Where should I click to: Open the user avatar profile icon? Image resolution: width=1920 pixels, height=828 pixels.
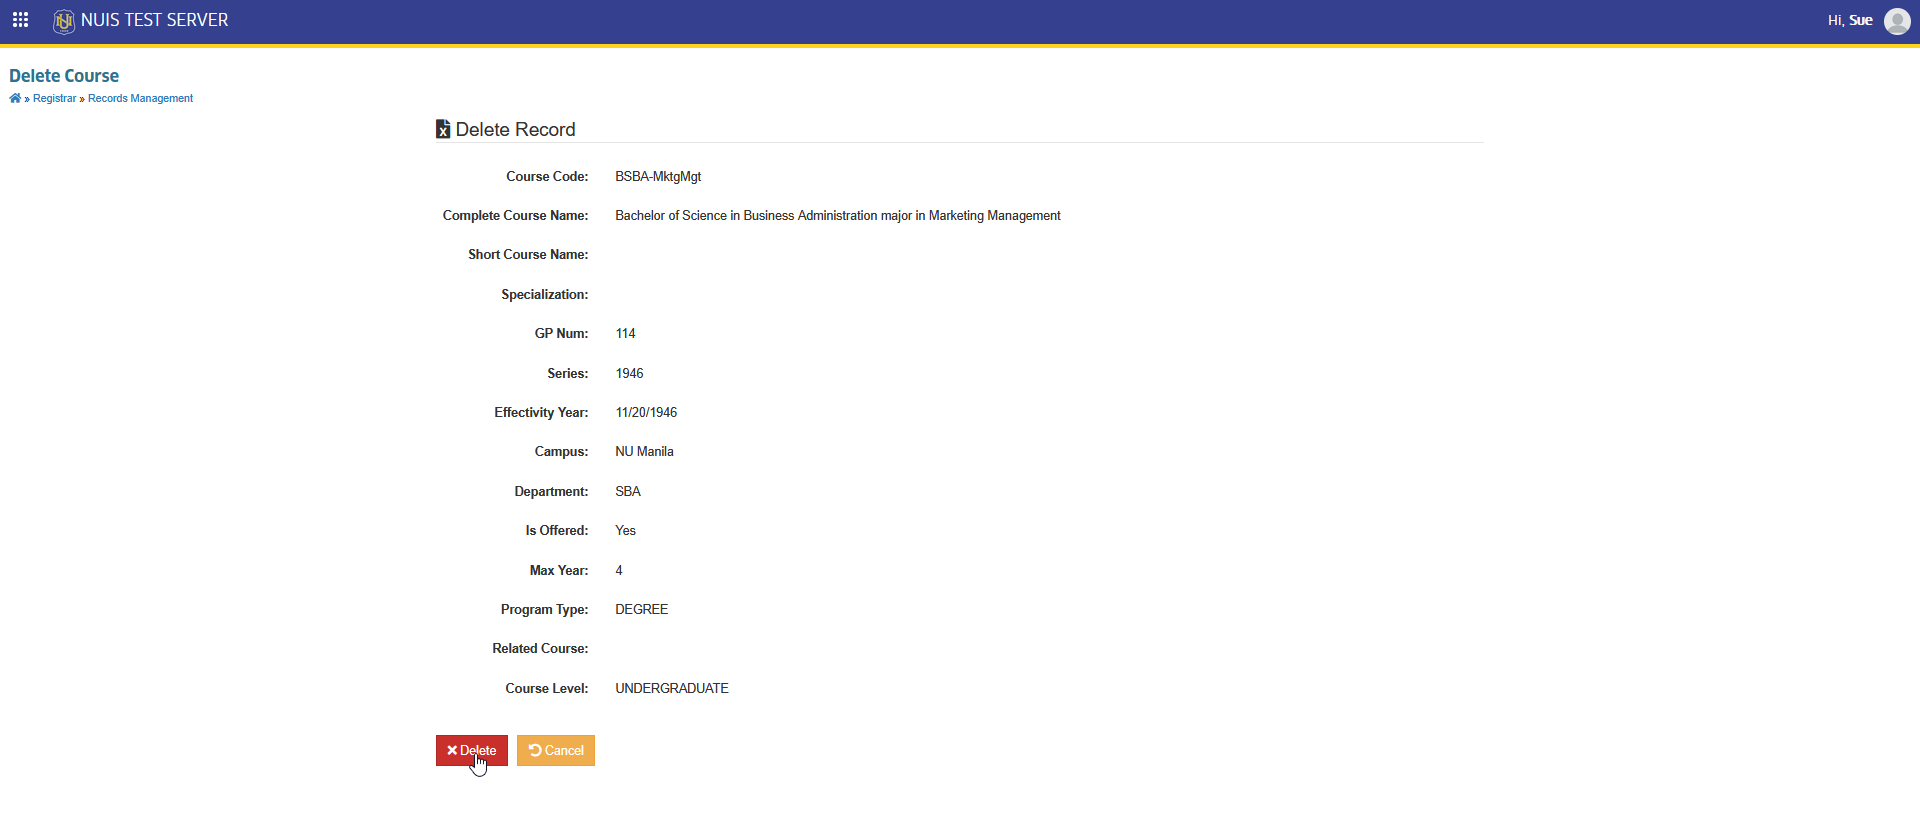[x=1897, y=21]
